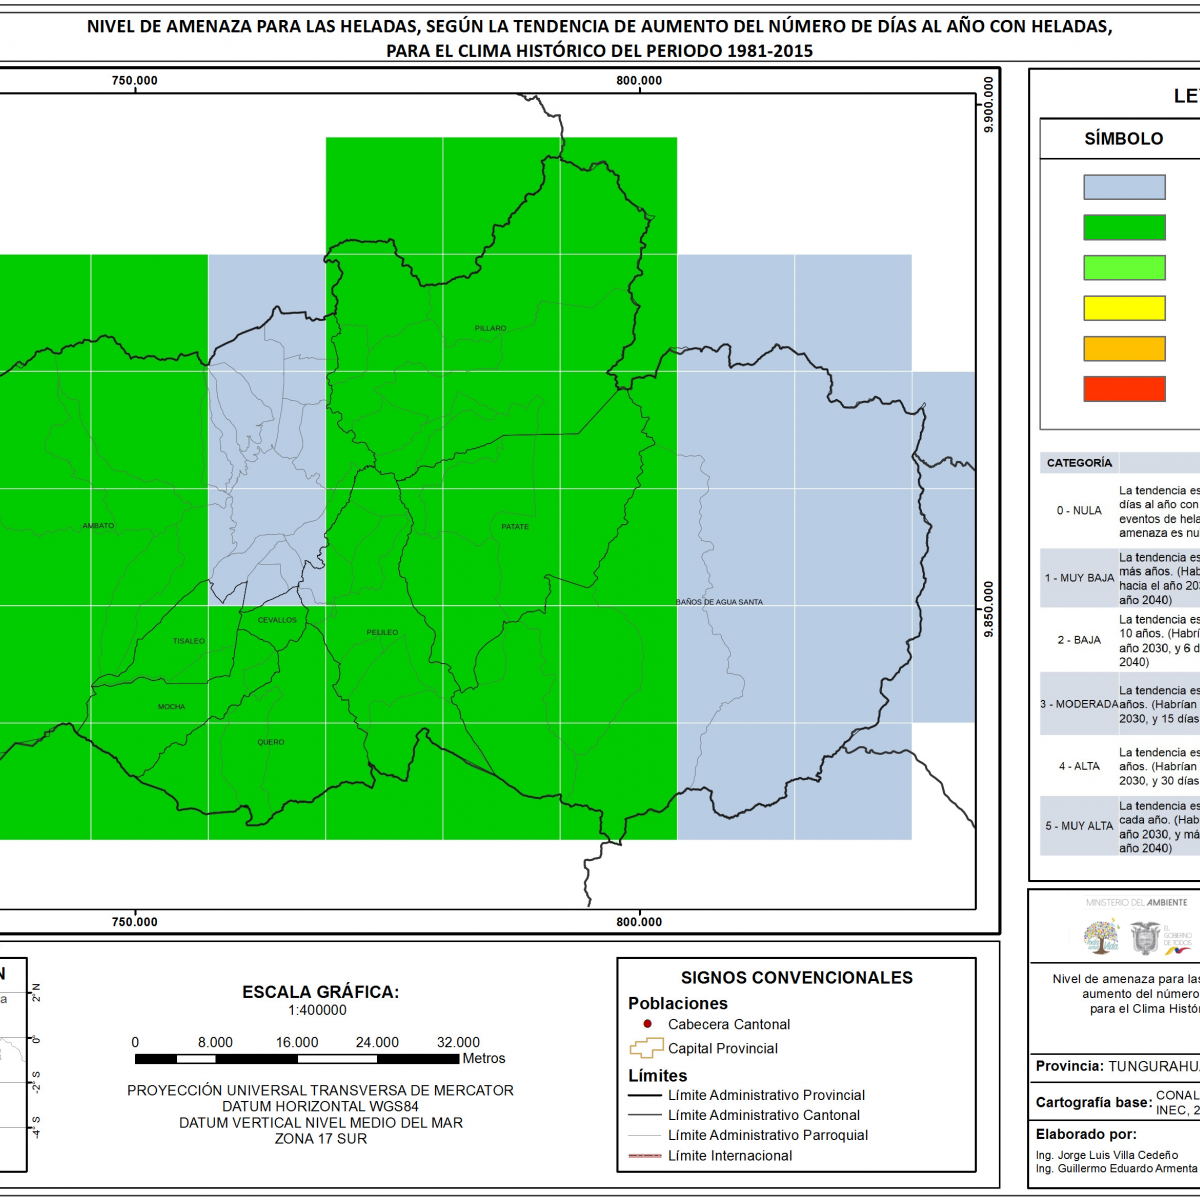Click the Límite Administrativo Parroquial line symbol
Image resolution: width=1200 pixels, height=1200 pixels.
(645, 1135)
